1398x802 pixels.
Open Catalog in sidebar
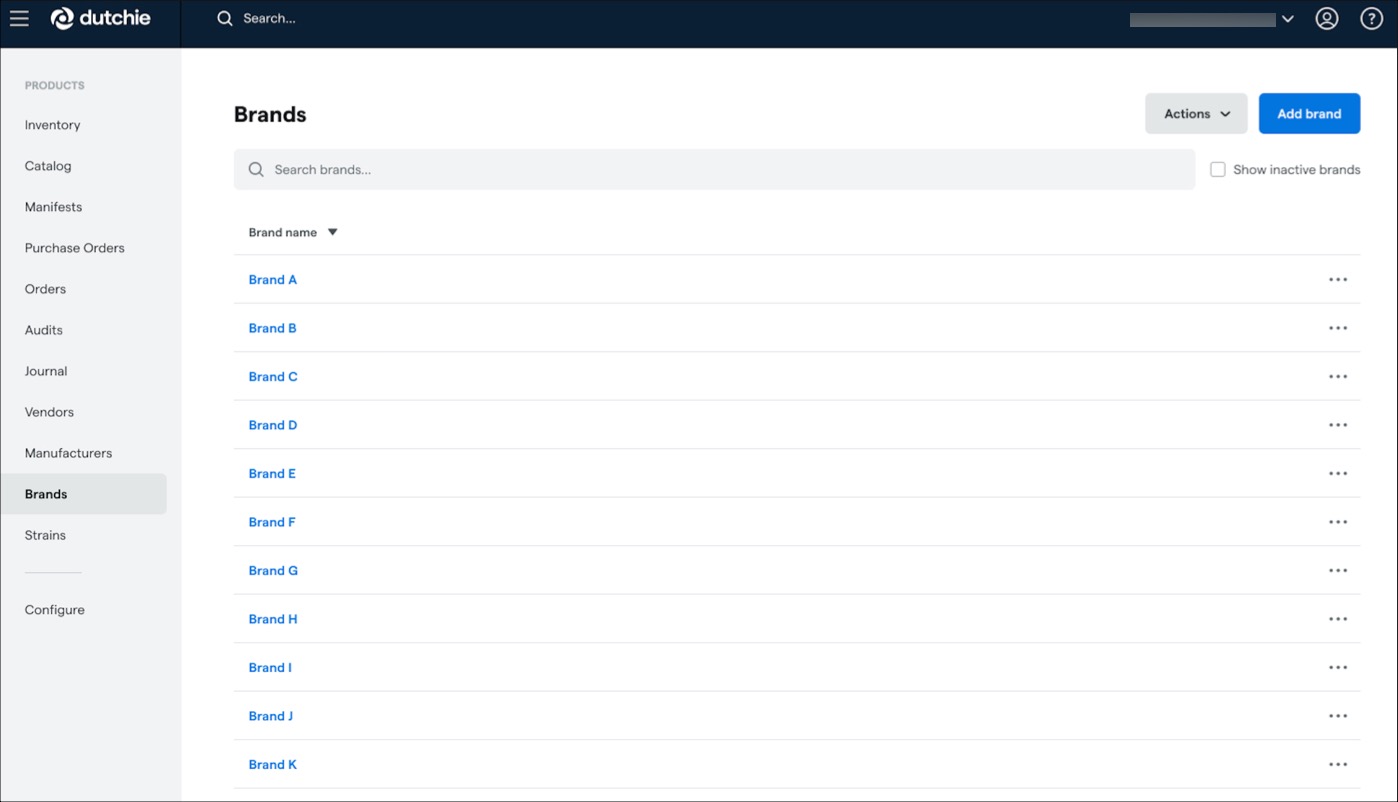coord(48,166)
